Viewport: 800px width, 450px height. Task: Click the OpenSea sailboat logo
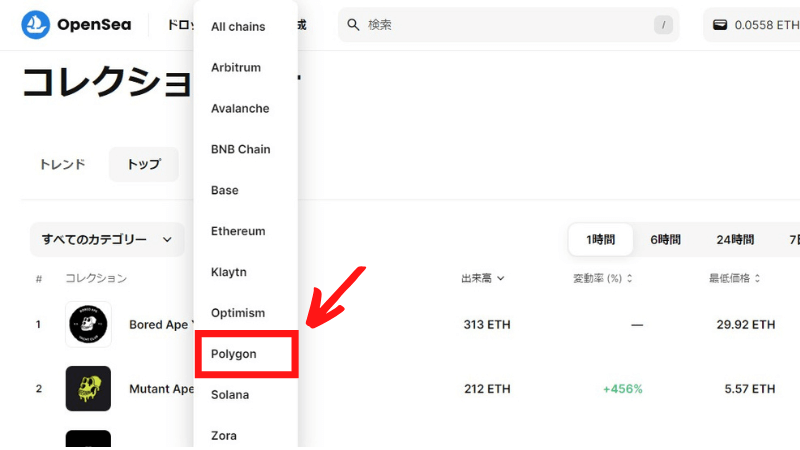click(x=36, y=24)
